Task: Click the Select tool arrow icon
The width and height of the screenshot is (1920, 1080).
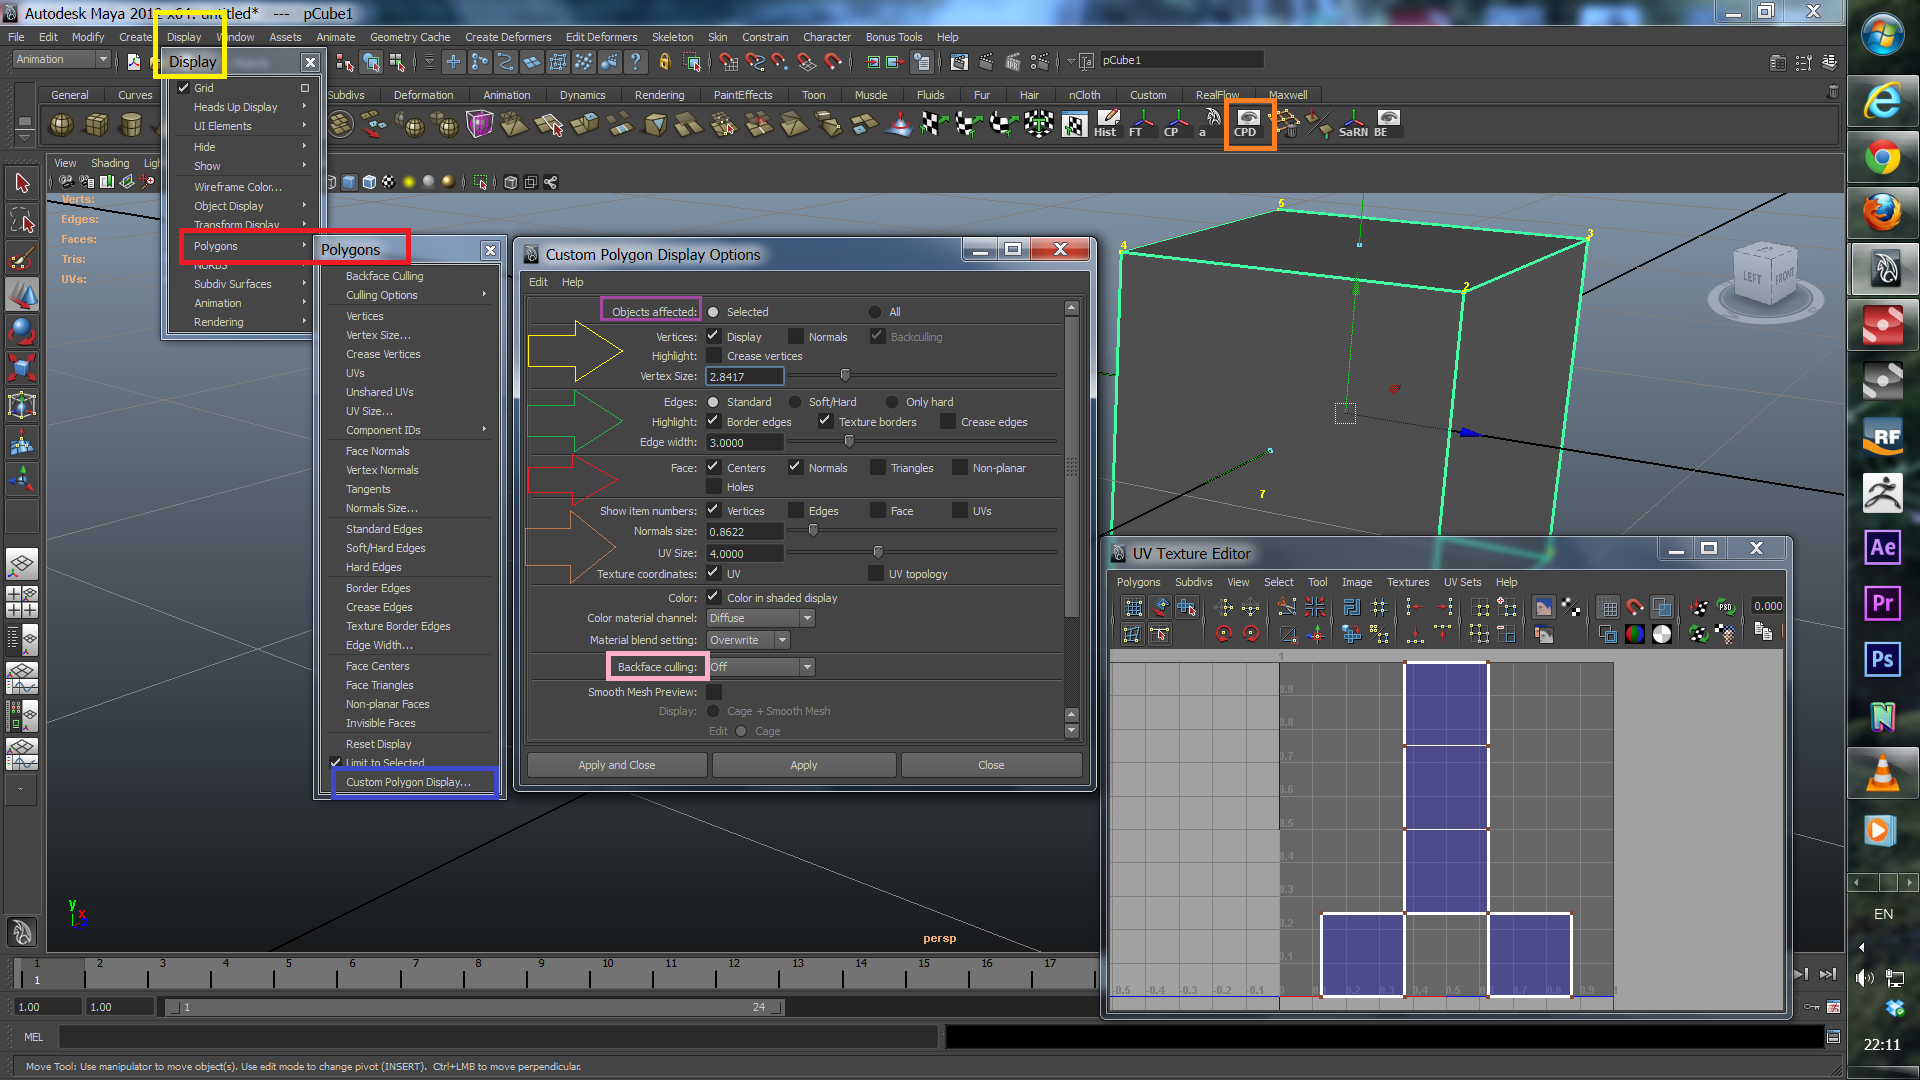Action: coord(22,183)
